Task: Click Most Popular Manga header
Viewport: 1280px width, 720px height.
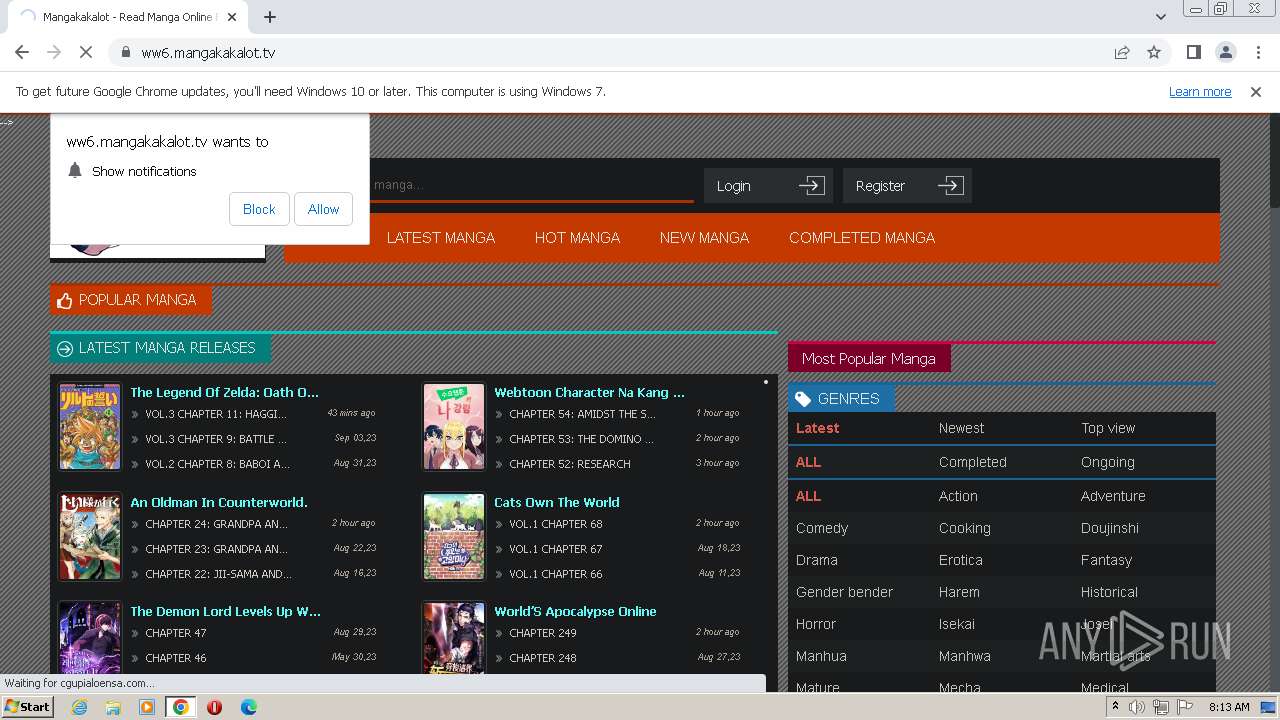Action: click(x=869, y=358)
